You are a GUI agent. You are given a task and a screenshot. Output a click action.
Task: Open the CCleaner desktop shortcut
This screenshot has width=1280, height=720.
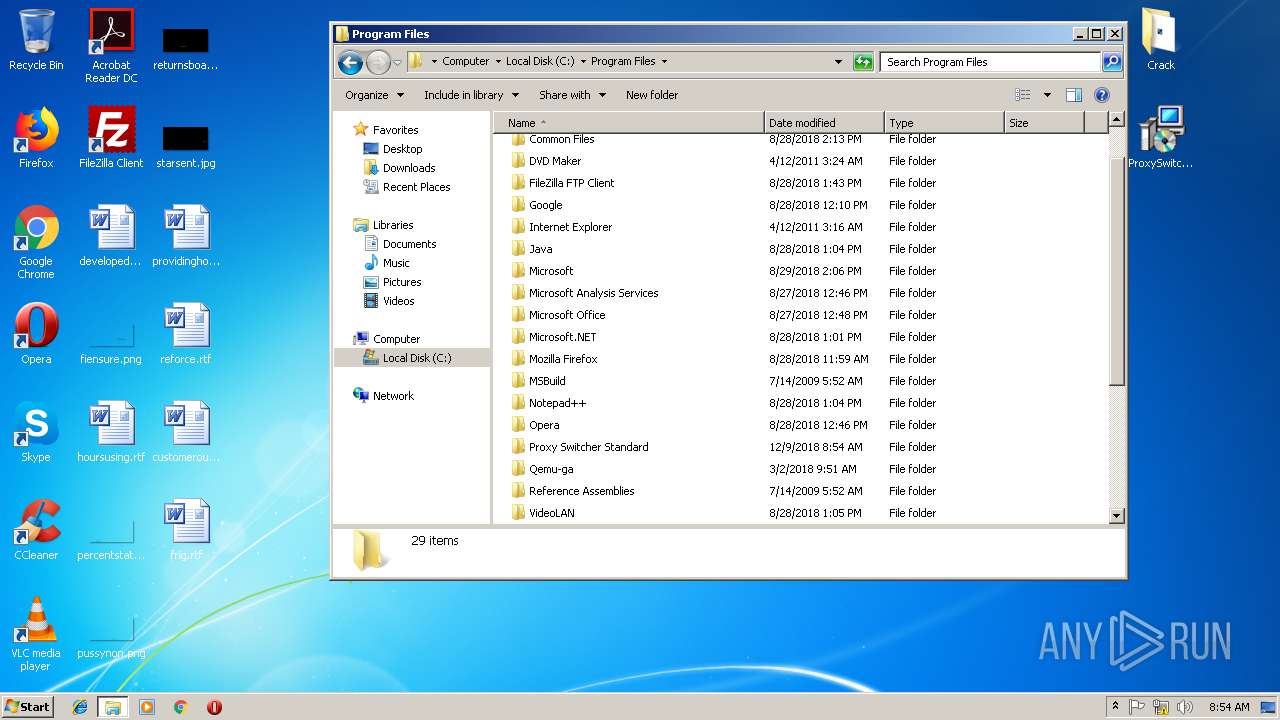36,530
